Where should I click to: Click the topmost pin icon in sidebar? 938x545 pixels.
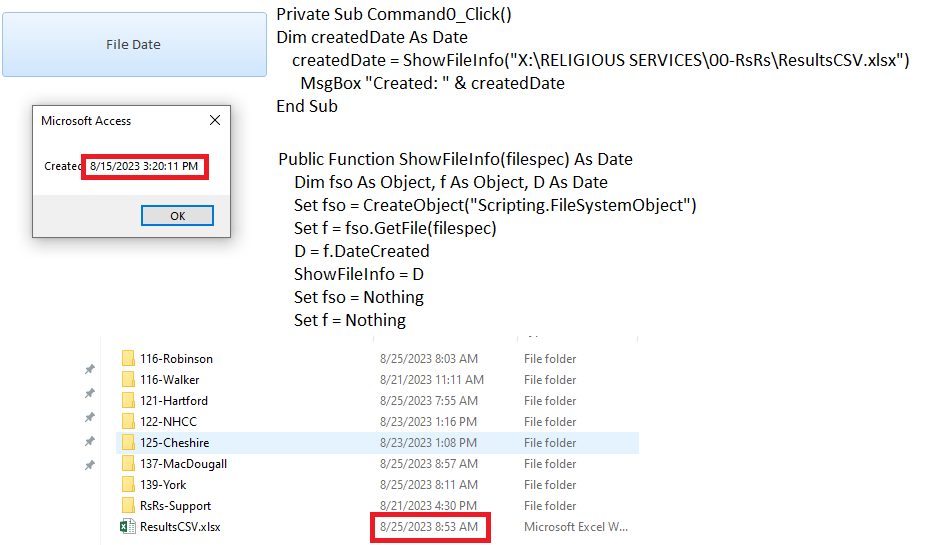90,369
